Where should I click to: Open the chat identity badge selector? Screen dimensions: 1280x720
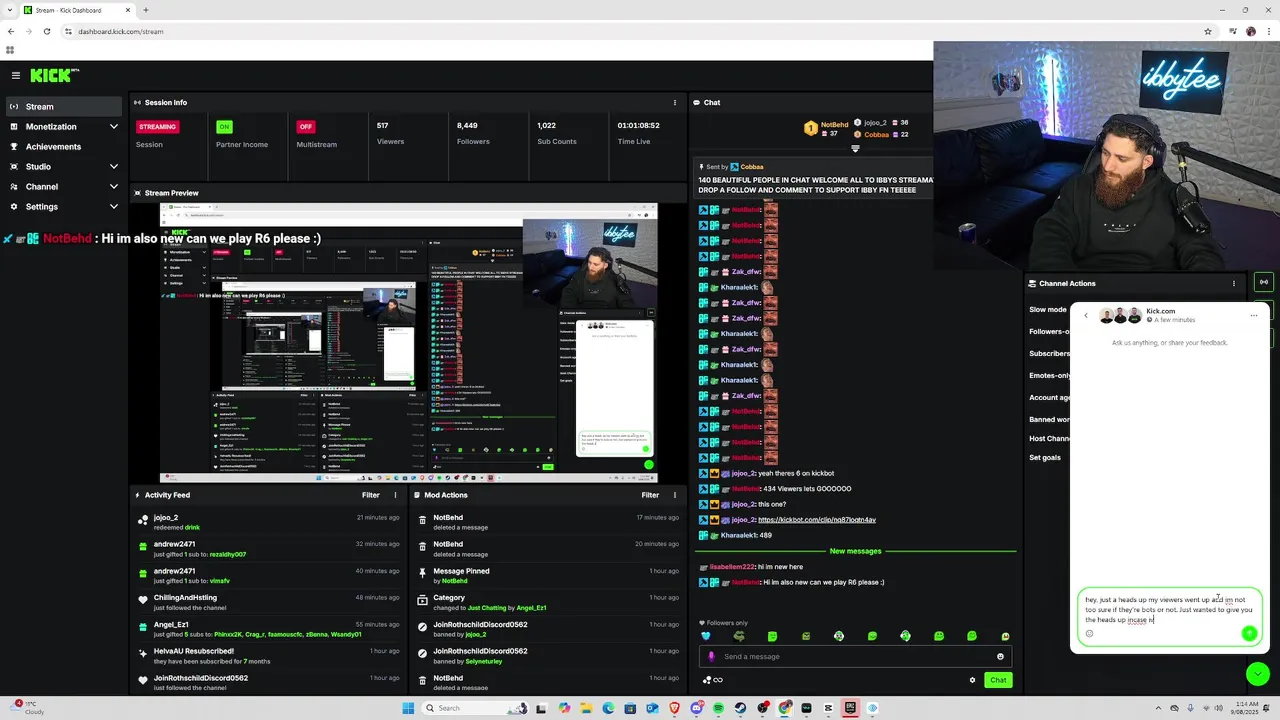[x=712, y=680]
